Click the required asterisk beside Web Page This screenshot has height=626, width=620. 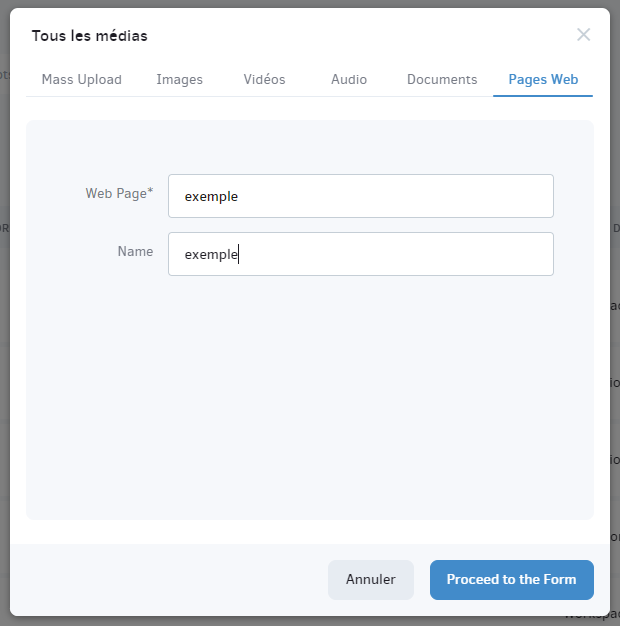click(150, 191)
